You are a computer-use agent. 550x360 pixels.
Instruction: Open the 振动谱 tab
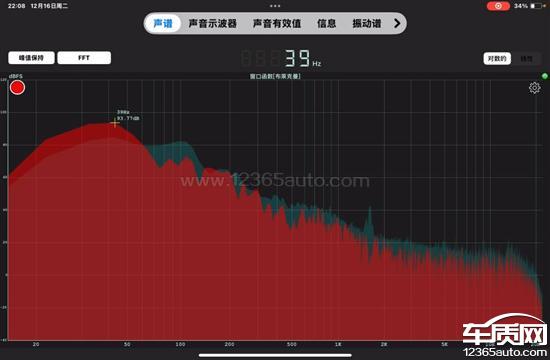point(367,24)
